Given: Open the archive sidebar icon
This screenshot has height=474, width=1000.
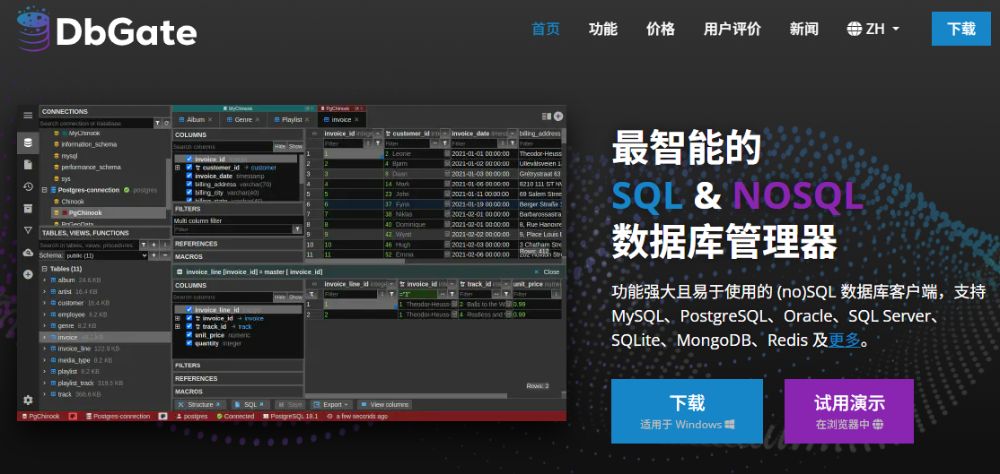Looking at the screenshot, I should tap(28, 209).
